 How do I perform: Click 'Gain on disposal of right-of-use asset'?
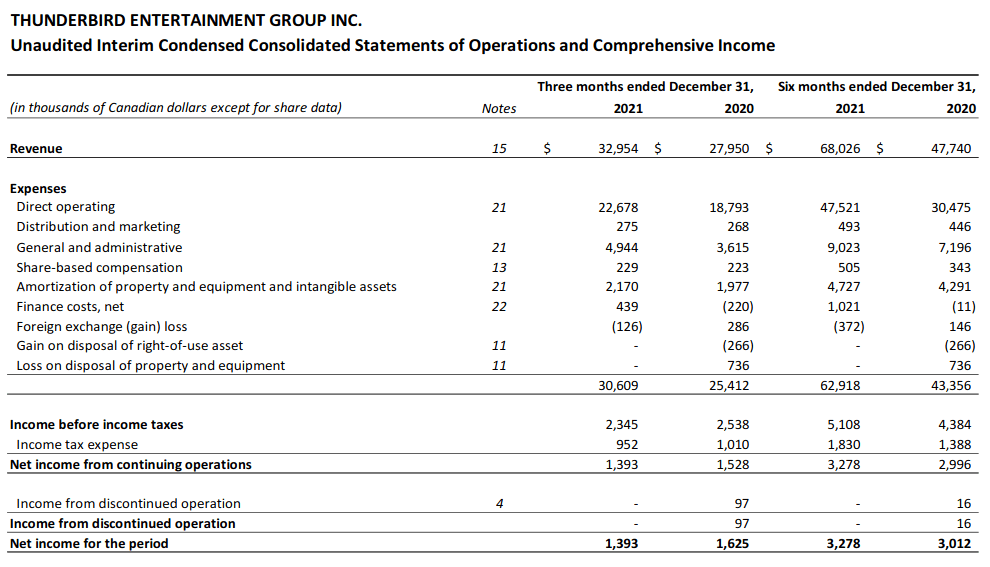coord(129,346)
